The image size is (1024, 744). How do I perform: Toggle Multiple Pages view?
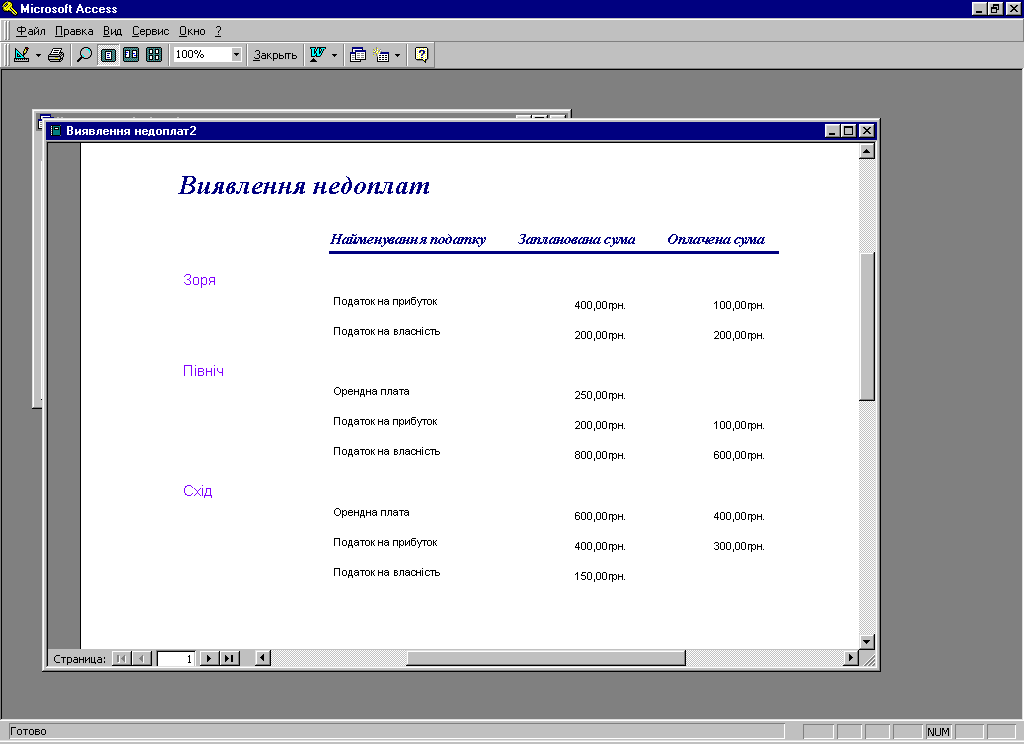coord(154,55)
